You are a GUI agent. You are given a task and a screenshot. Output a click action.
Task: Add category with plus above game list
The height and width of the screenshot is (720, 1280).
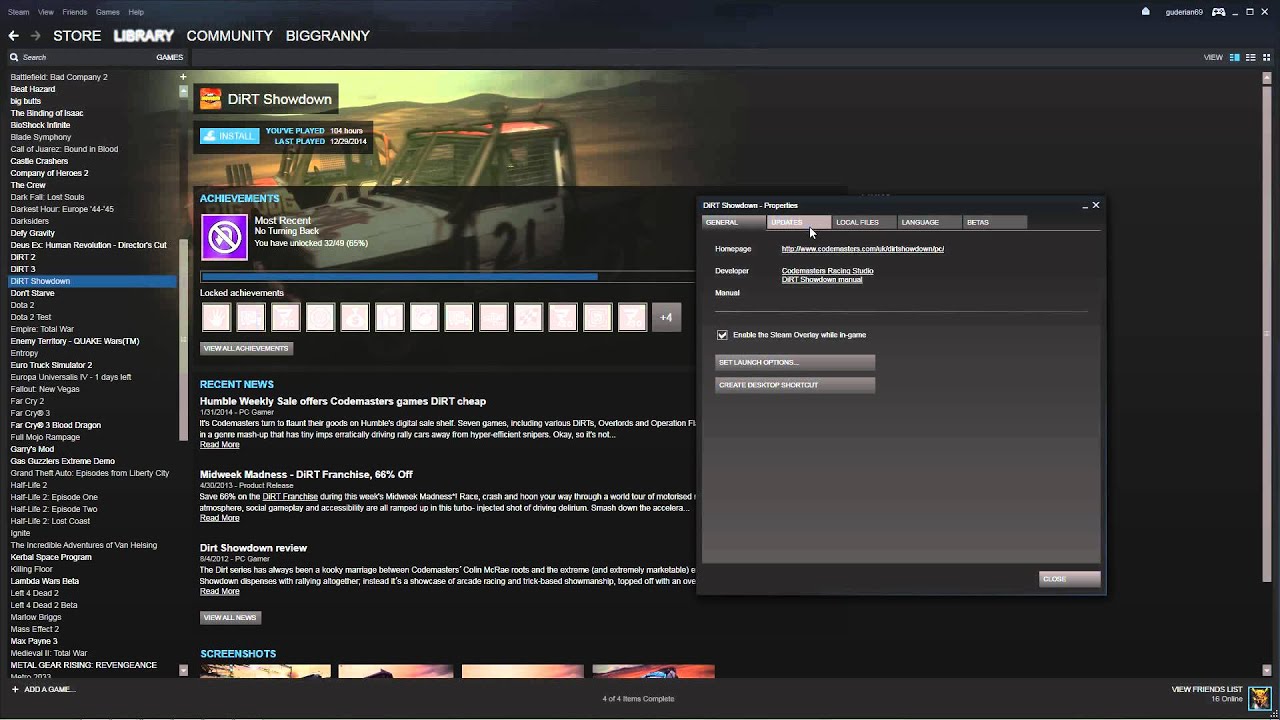pos(183,77)
